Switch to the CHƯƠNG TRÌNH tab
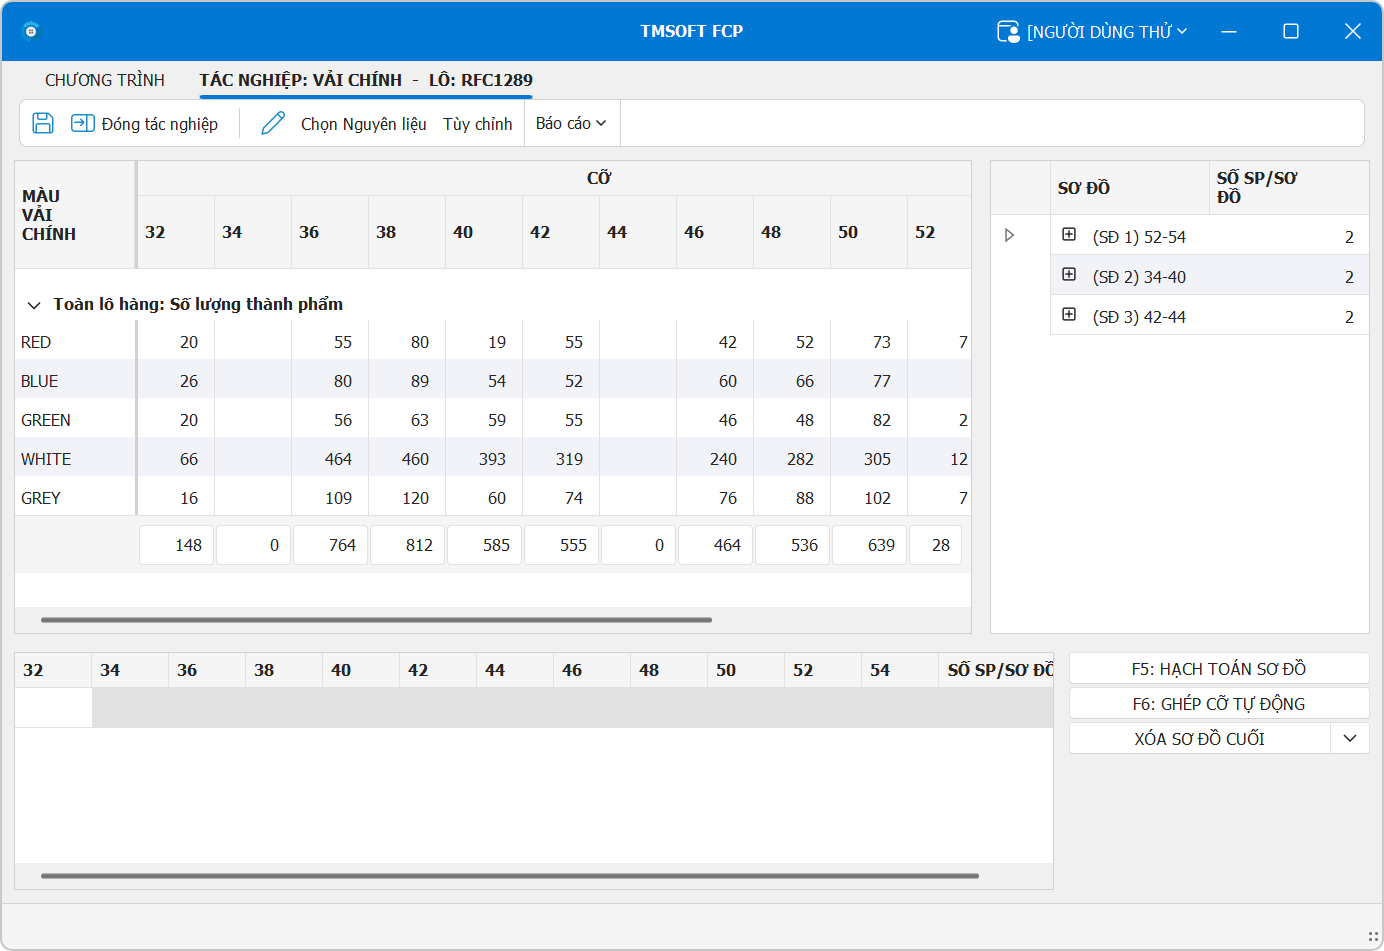This screenshot has width=1384, height=951. coord(105,80)
